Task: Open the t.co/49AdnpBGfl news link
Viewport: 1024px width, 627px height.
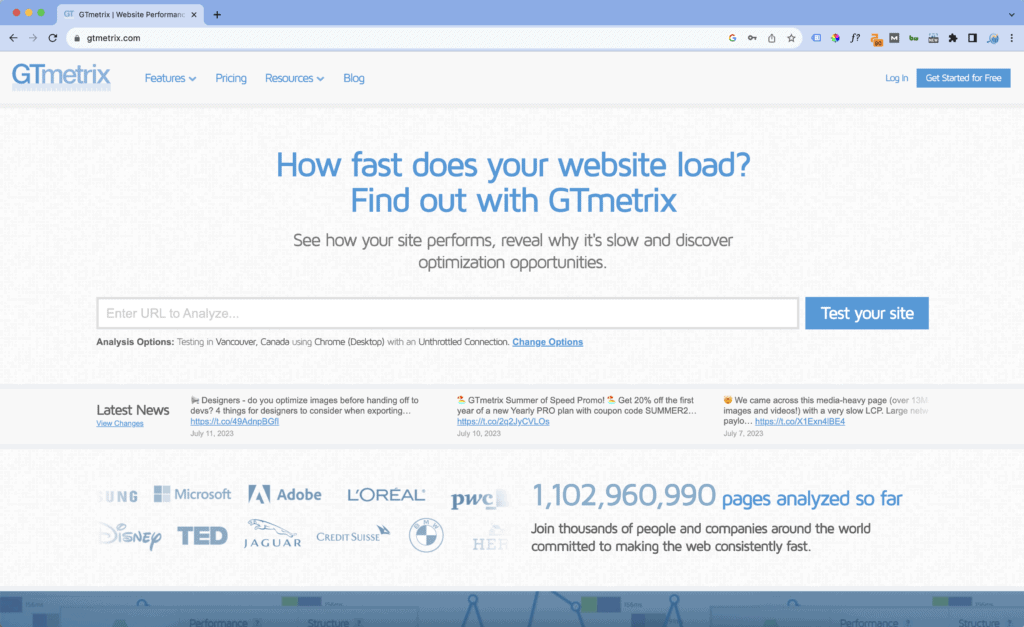Action: 234,421
